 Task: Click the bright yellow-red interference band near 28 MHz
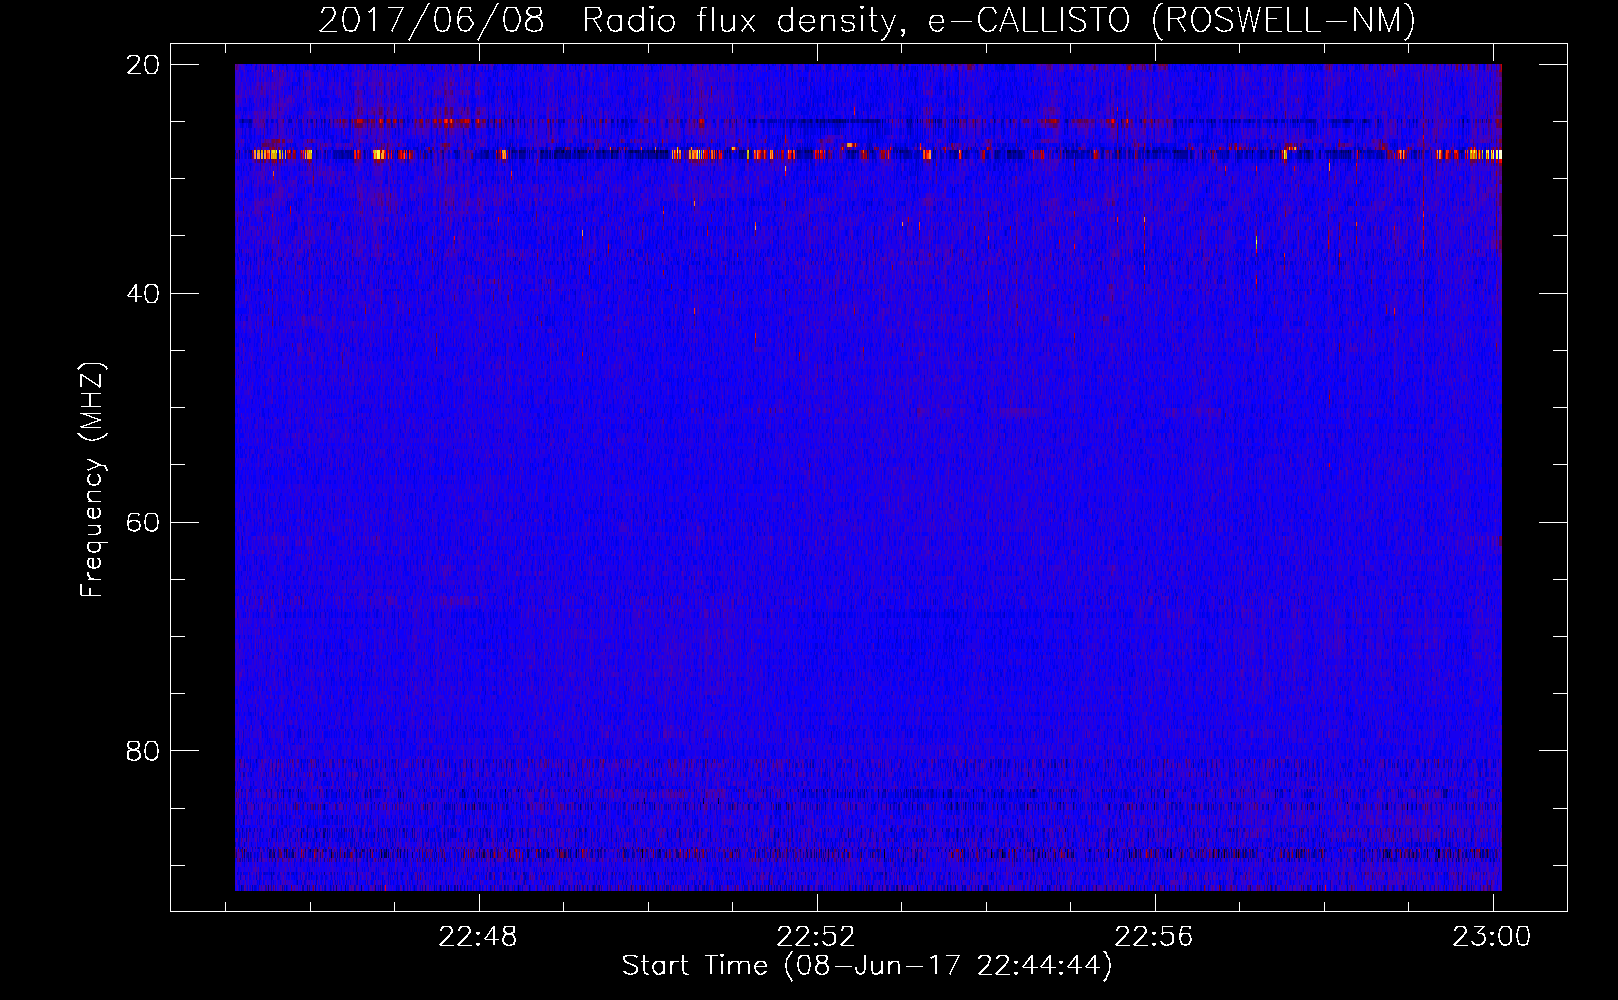click(868, 154)
